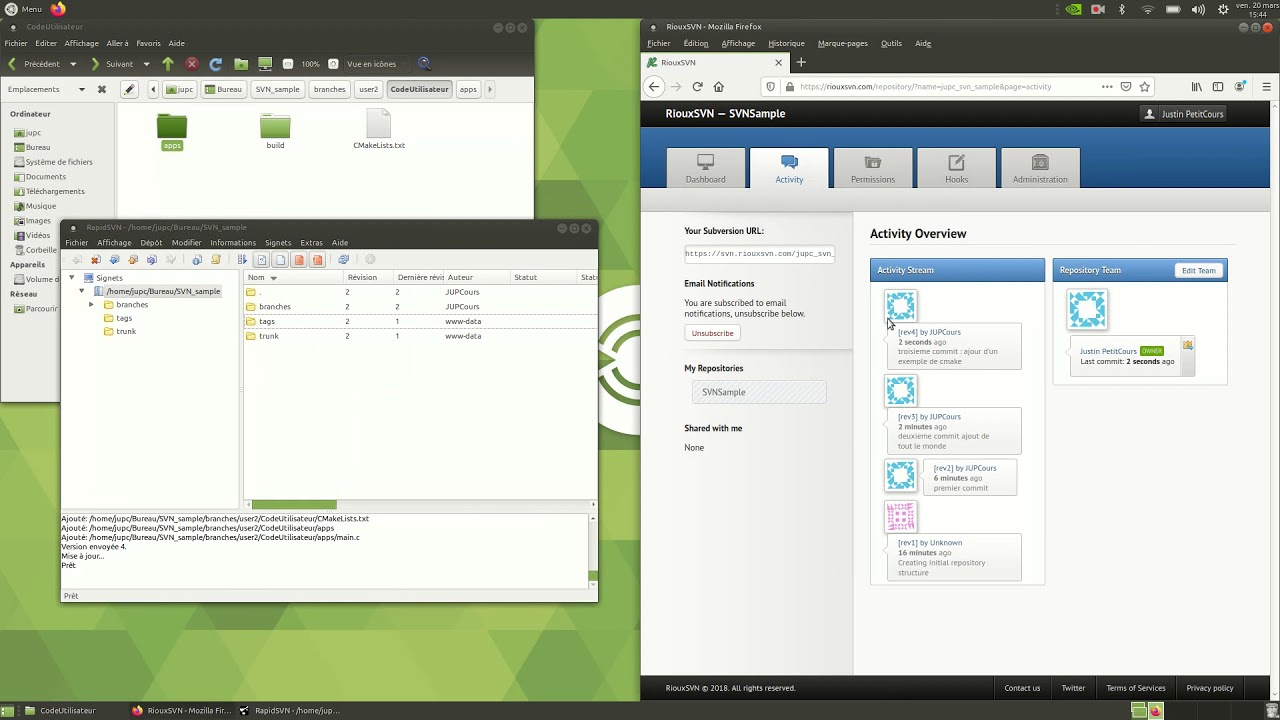Open the Administration tab

point(1040,168)
